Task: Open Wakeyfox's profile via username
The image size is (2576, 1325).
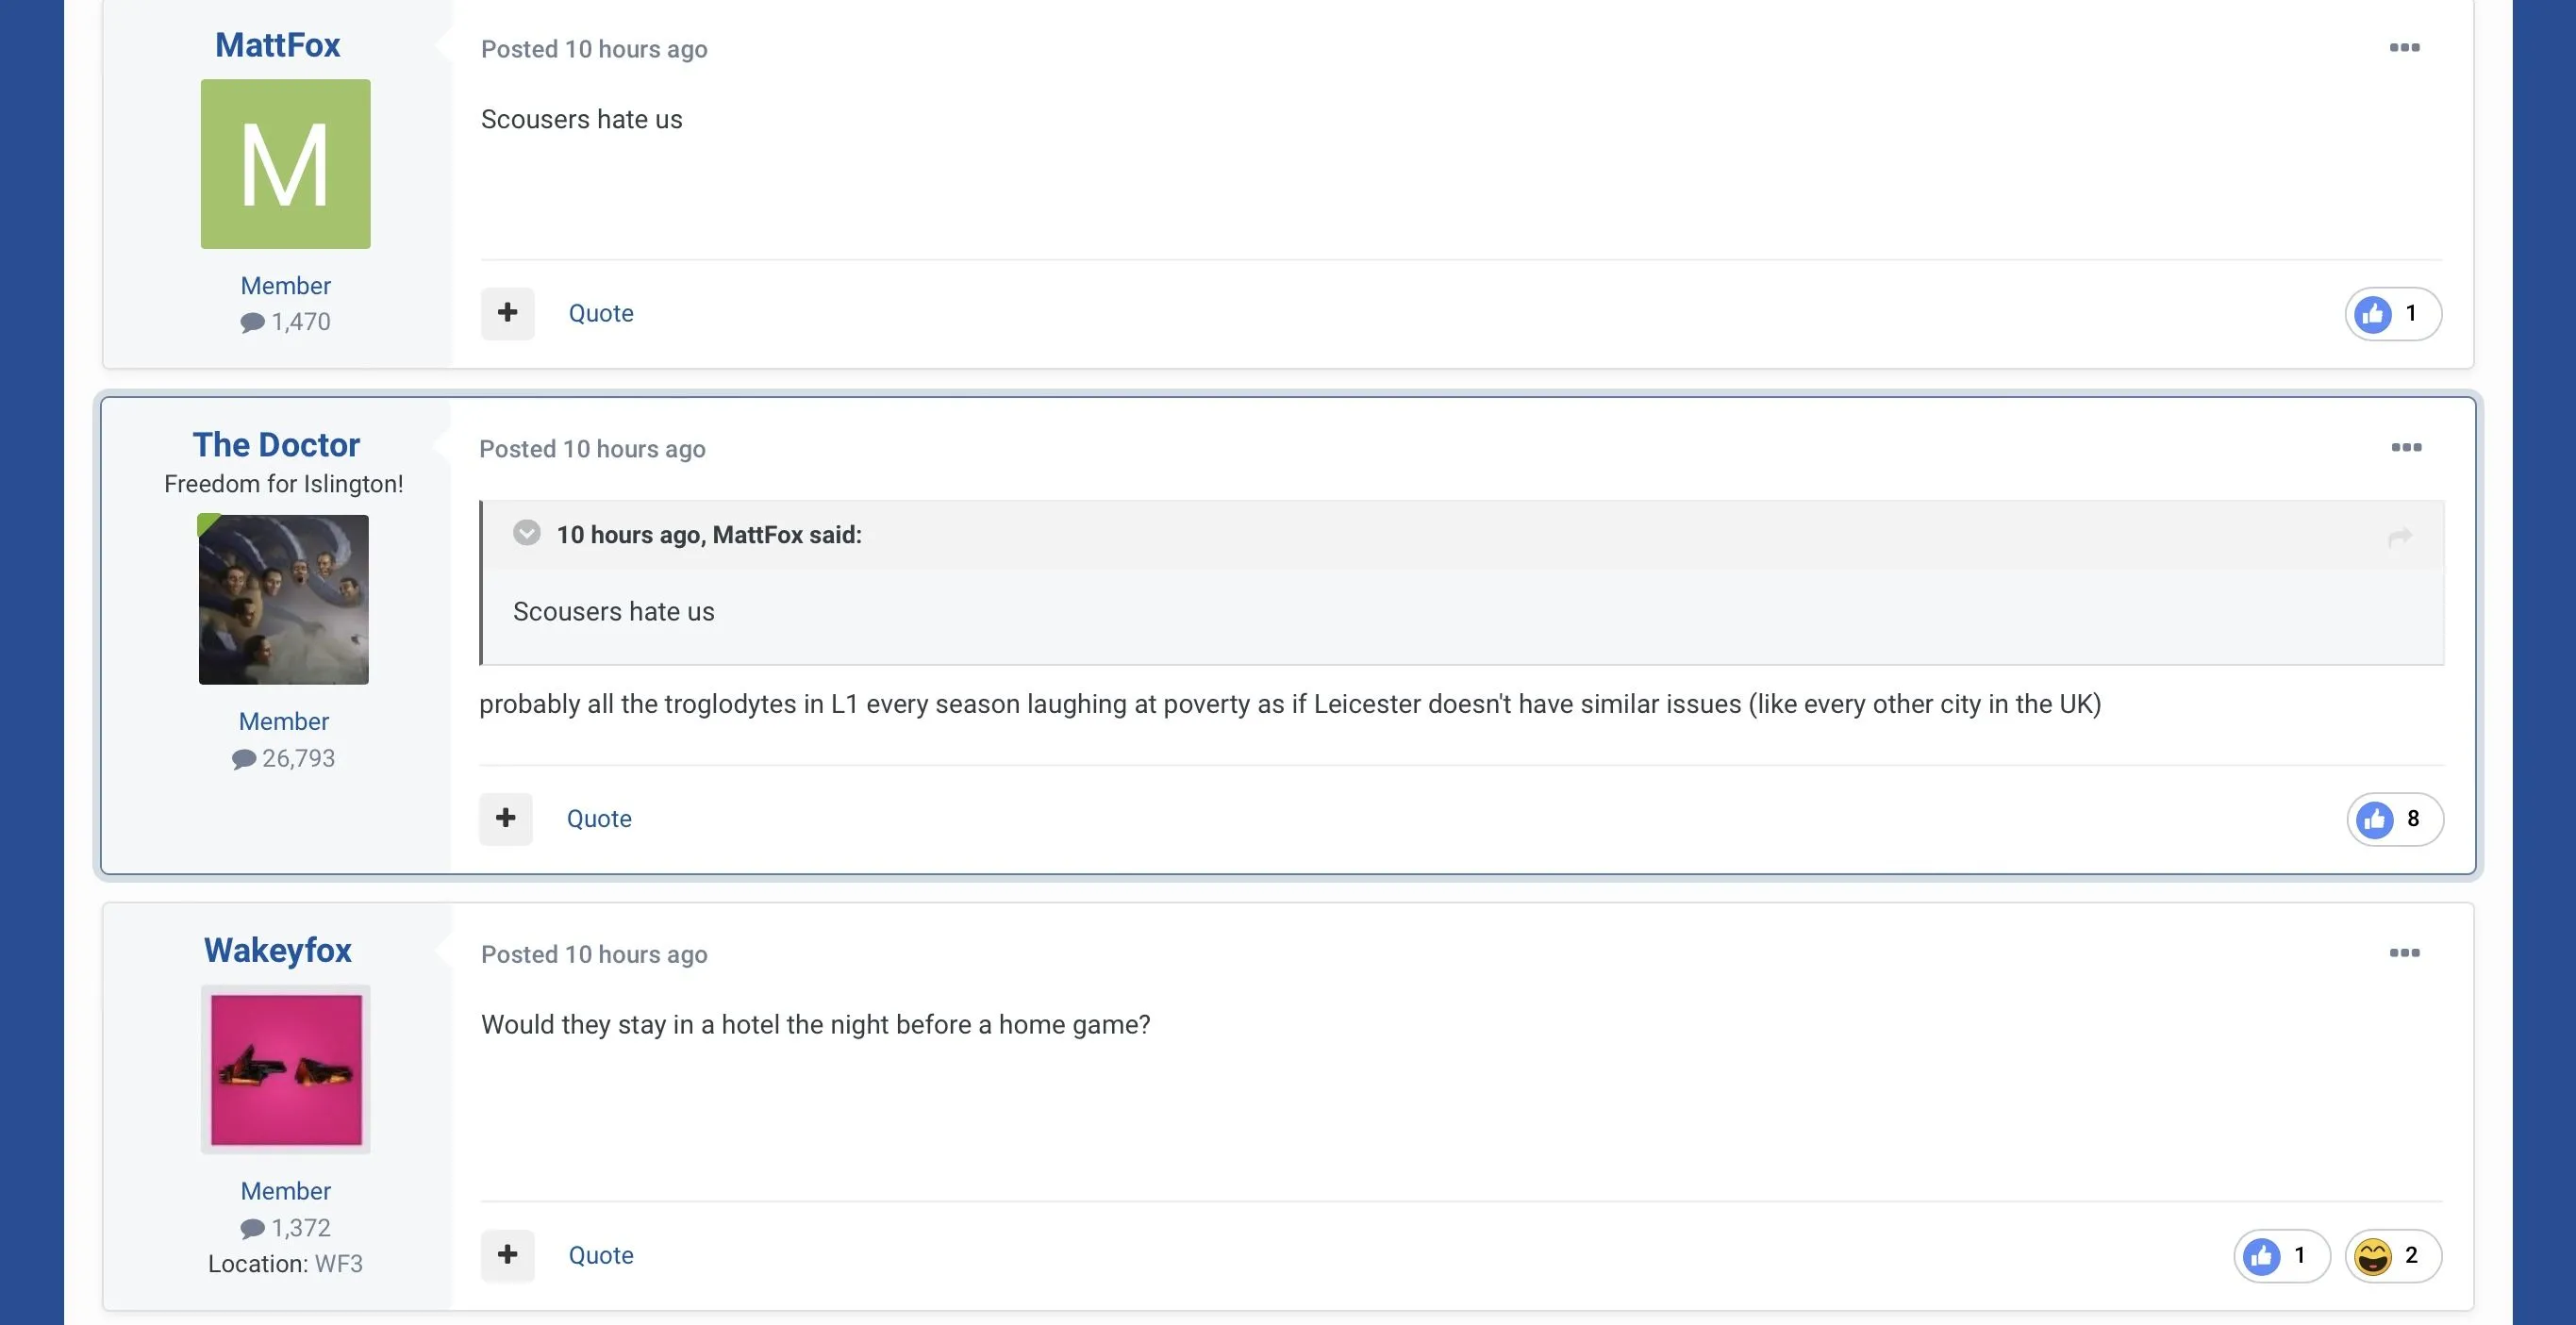Action: click(278, 950)
